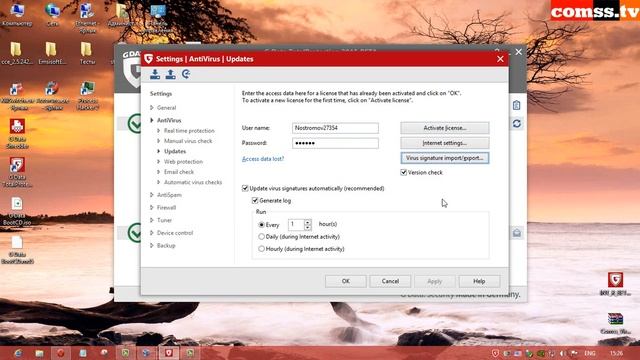Click the Password input field
The width and height of the screenshot is (640, 360).
[335, 143]
